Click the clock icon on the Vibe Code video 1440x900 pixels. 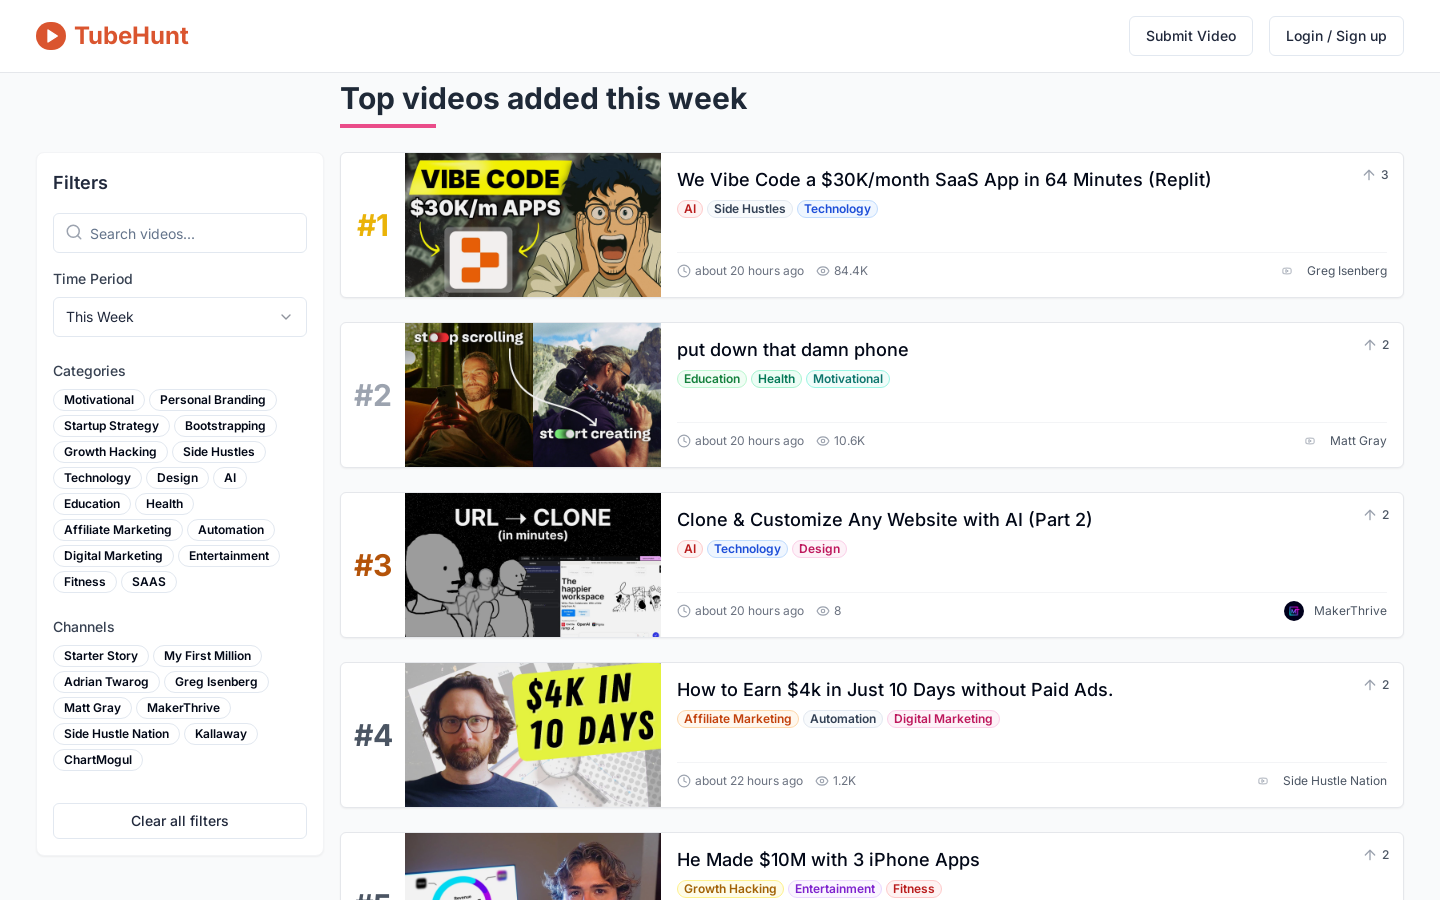click(684, 271)
